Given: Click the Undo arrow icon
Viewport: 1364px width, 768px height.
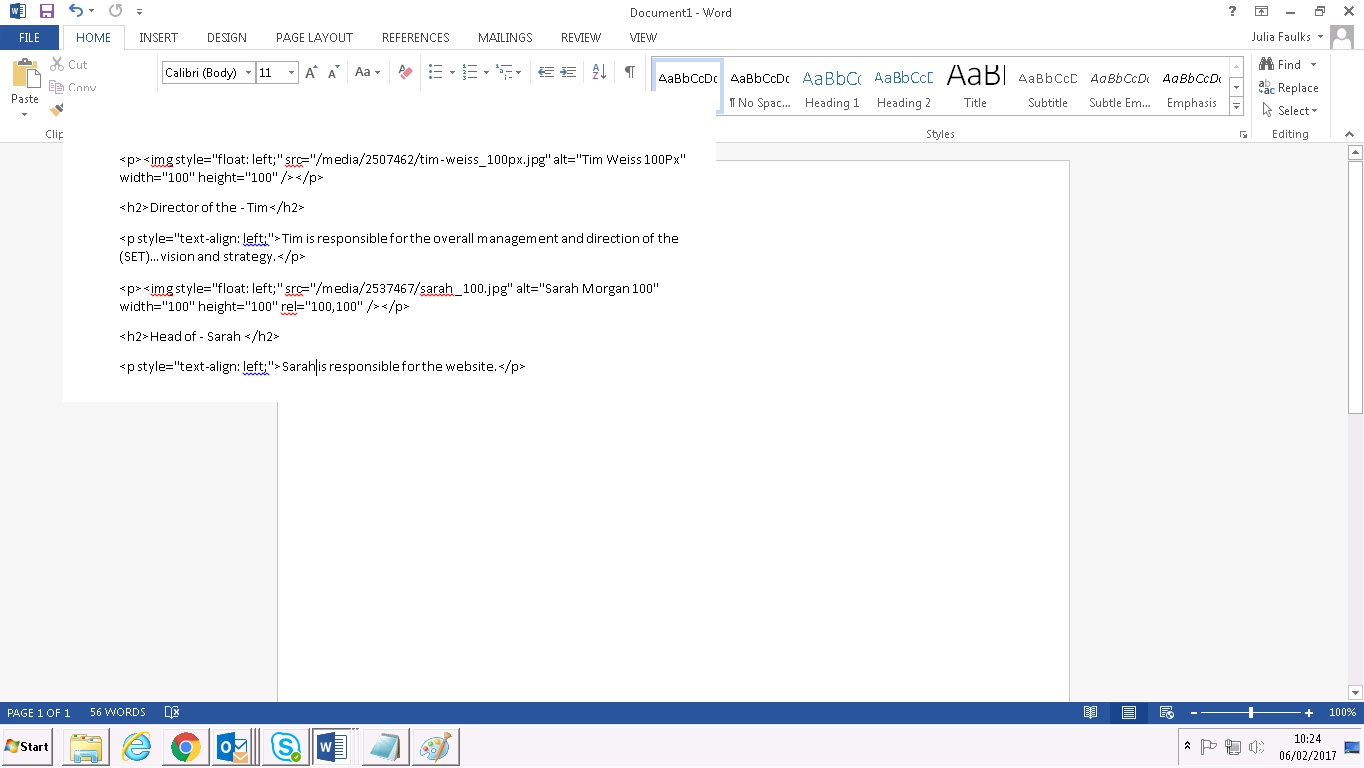Looking at the screenshot, I should [x=76, y=12].
